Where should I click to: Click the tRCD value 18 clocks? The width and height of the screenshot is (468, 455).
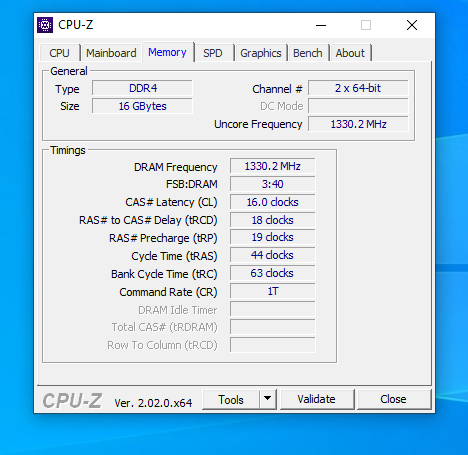[x=273, y=220]
